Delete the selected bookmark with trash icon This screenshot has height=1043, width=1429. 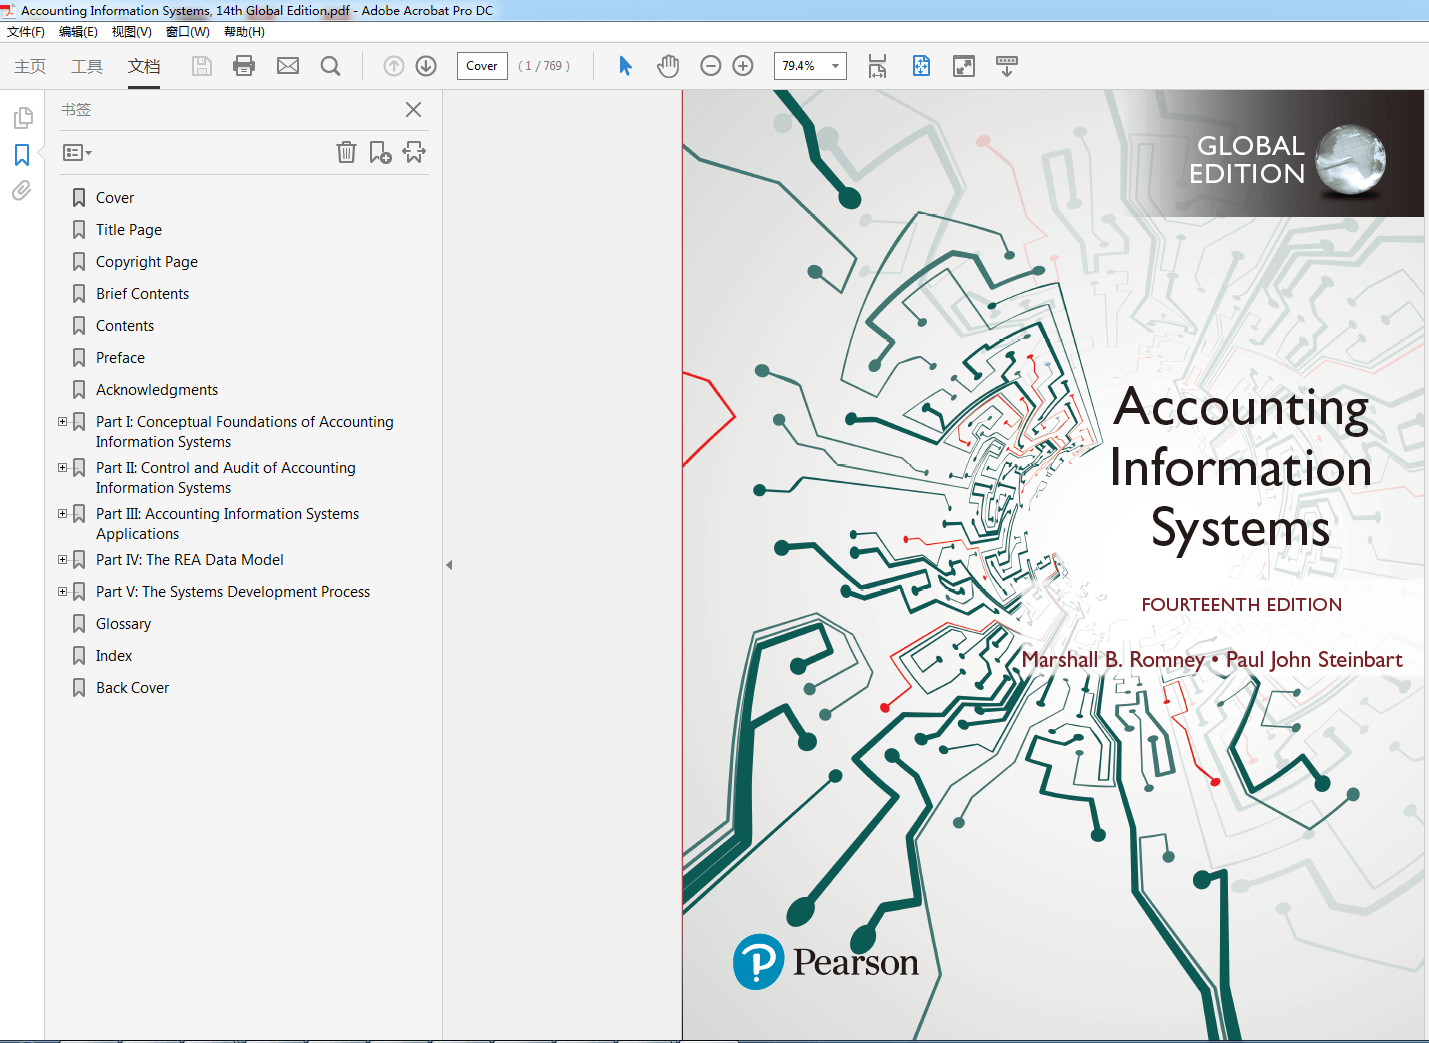pyautogui.click(x=346, y=152)
